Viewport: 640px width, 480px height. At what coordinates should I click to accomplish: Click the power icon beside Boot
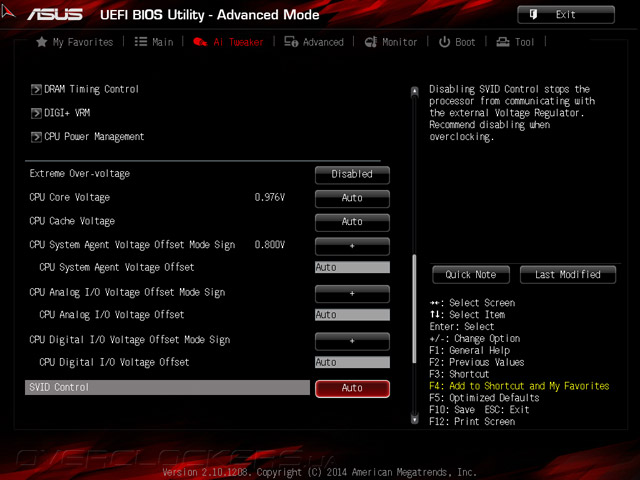pos(444,42)
